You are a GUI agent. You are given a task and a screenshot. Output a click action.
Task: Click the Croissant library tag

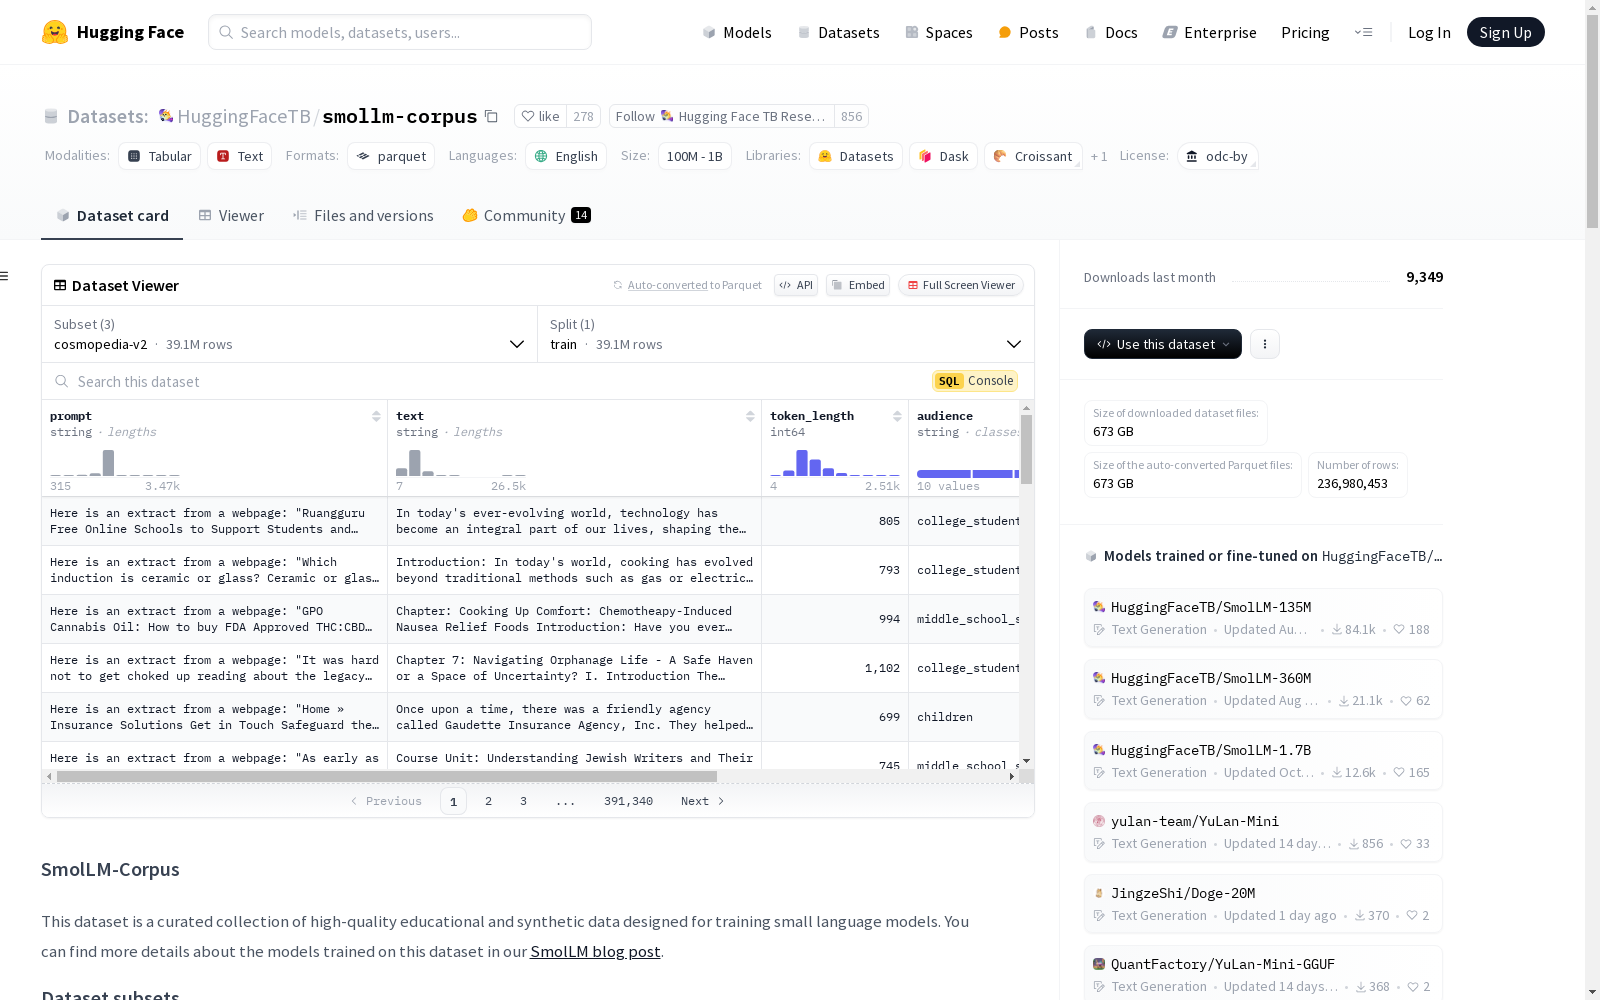1034,156
